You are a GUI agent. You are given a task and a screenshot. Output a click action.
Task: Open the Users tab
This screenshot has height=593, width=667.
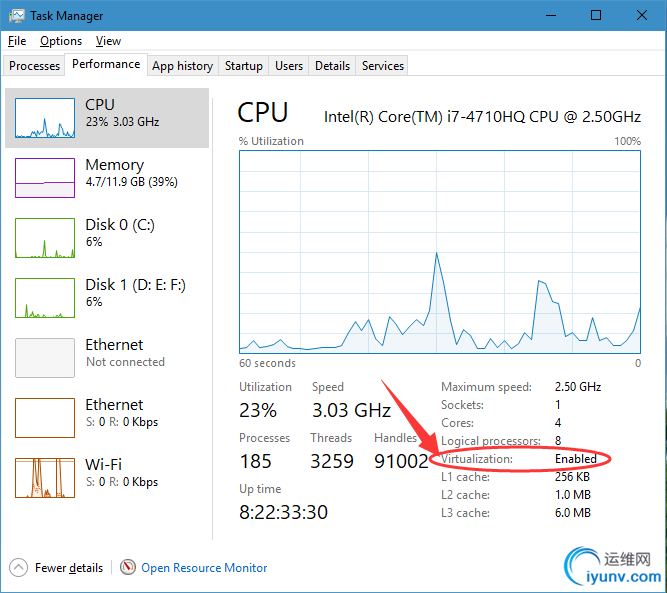(289, 66)
